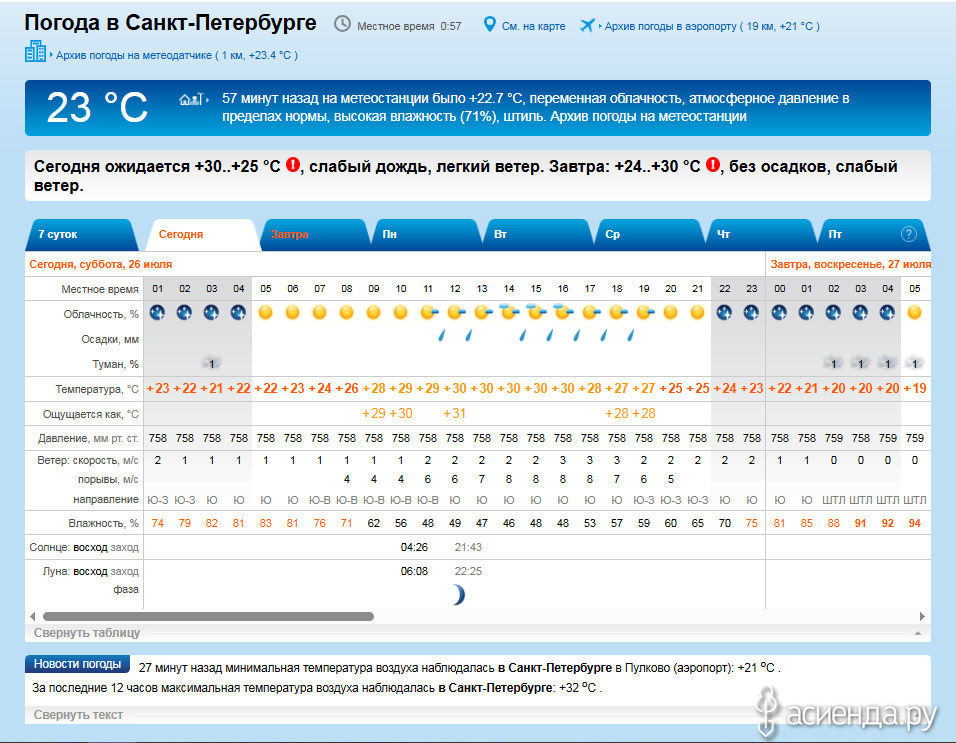The image size is (956, 743).
Task: Click the Новости погоды label
Action: point(77,664)
